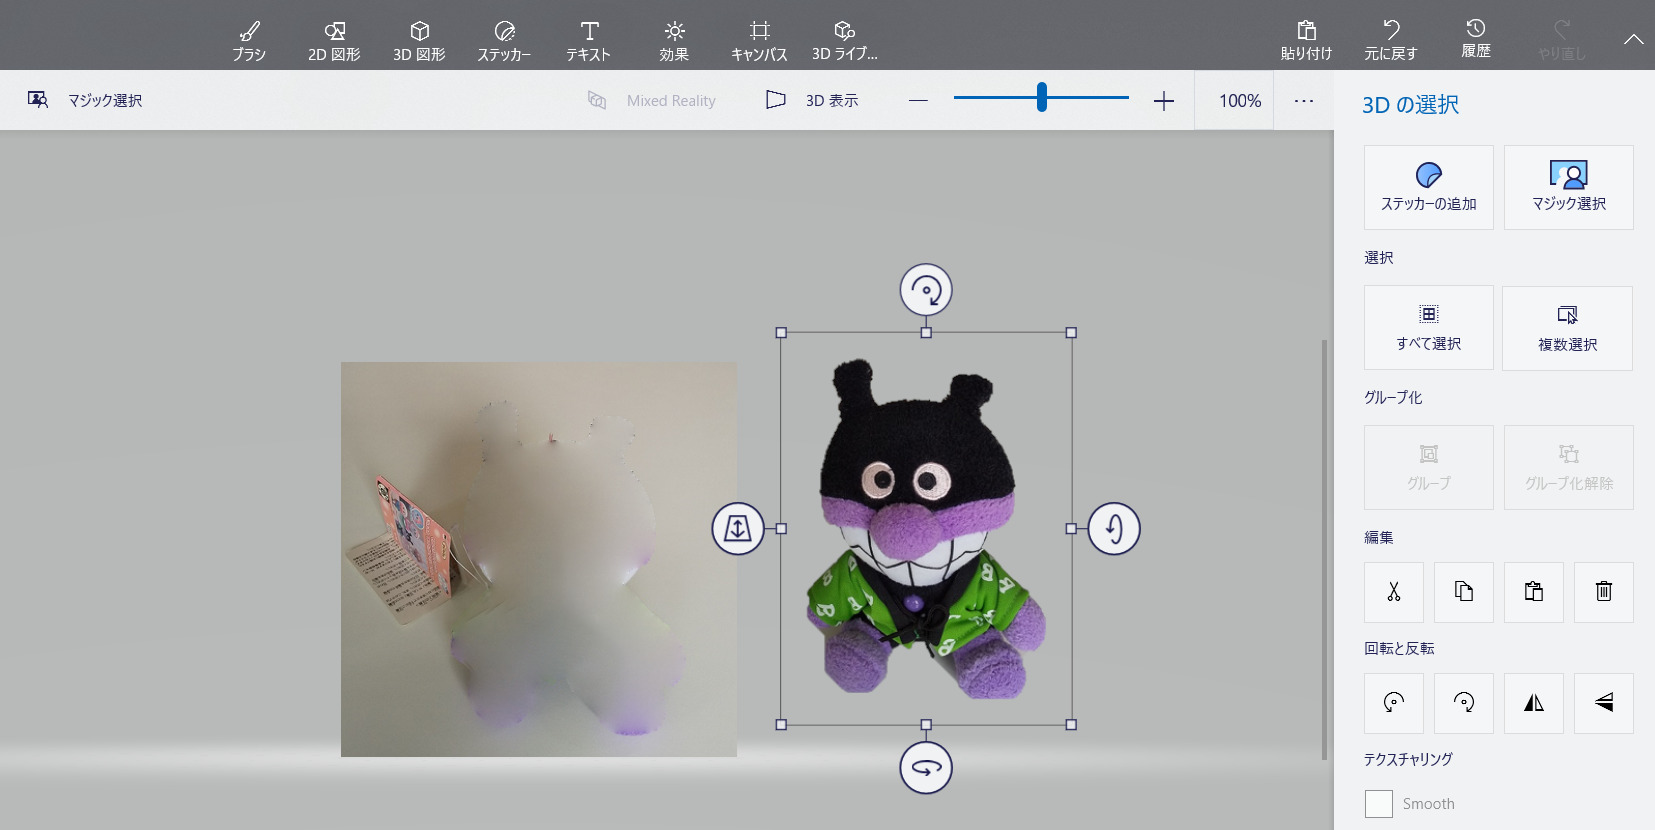The width and height of the screenshot is (1655, 830).
Task: Click the マジック選択 button in side panel
Action: pyautogui.click(x=1569, y=188)
